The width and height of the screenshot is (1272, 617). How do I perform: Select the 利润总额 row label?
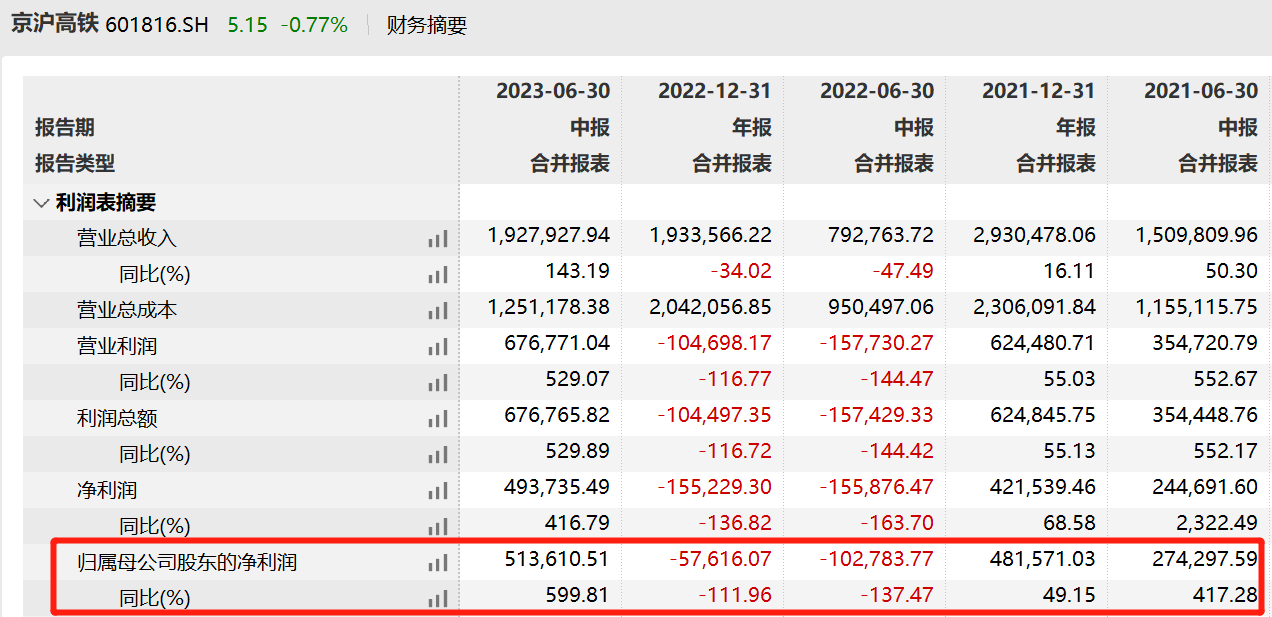click(117, 418)
